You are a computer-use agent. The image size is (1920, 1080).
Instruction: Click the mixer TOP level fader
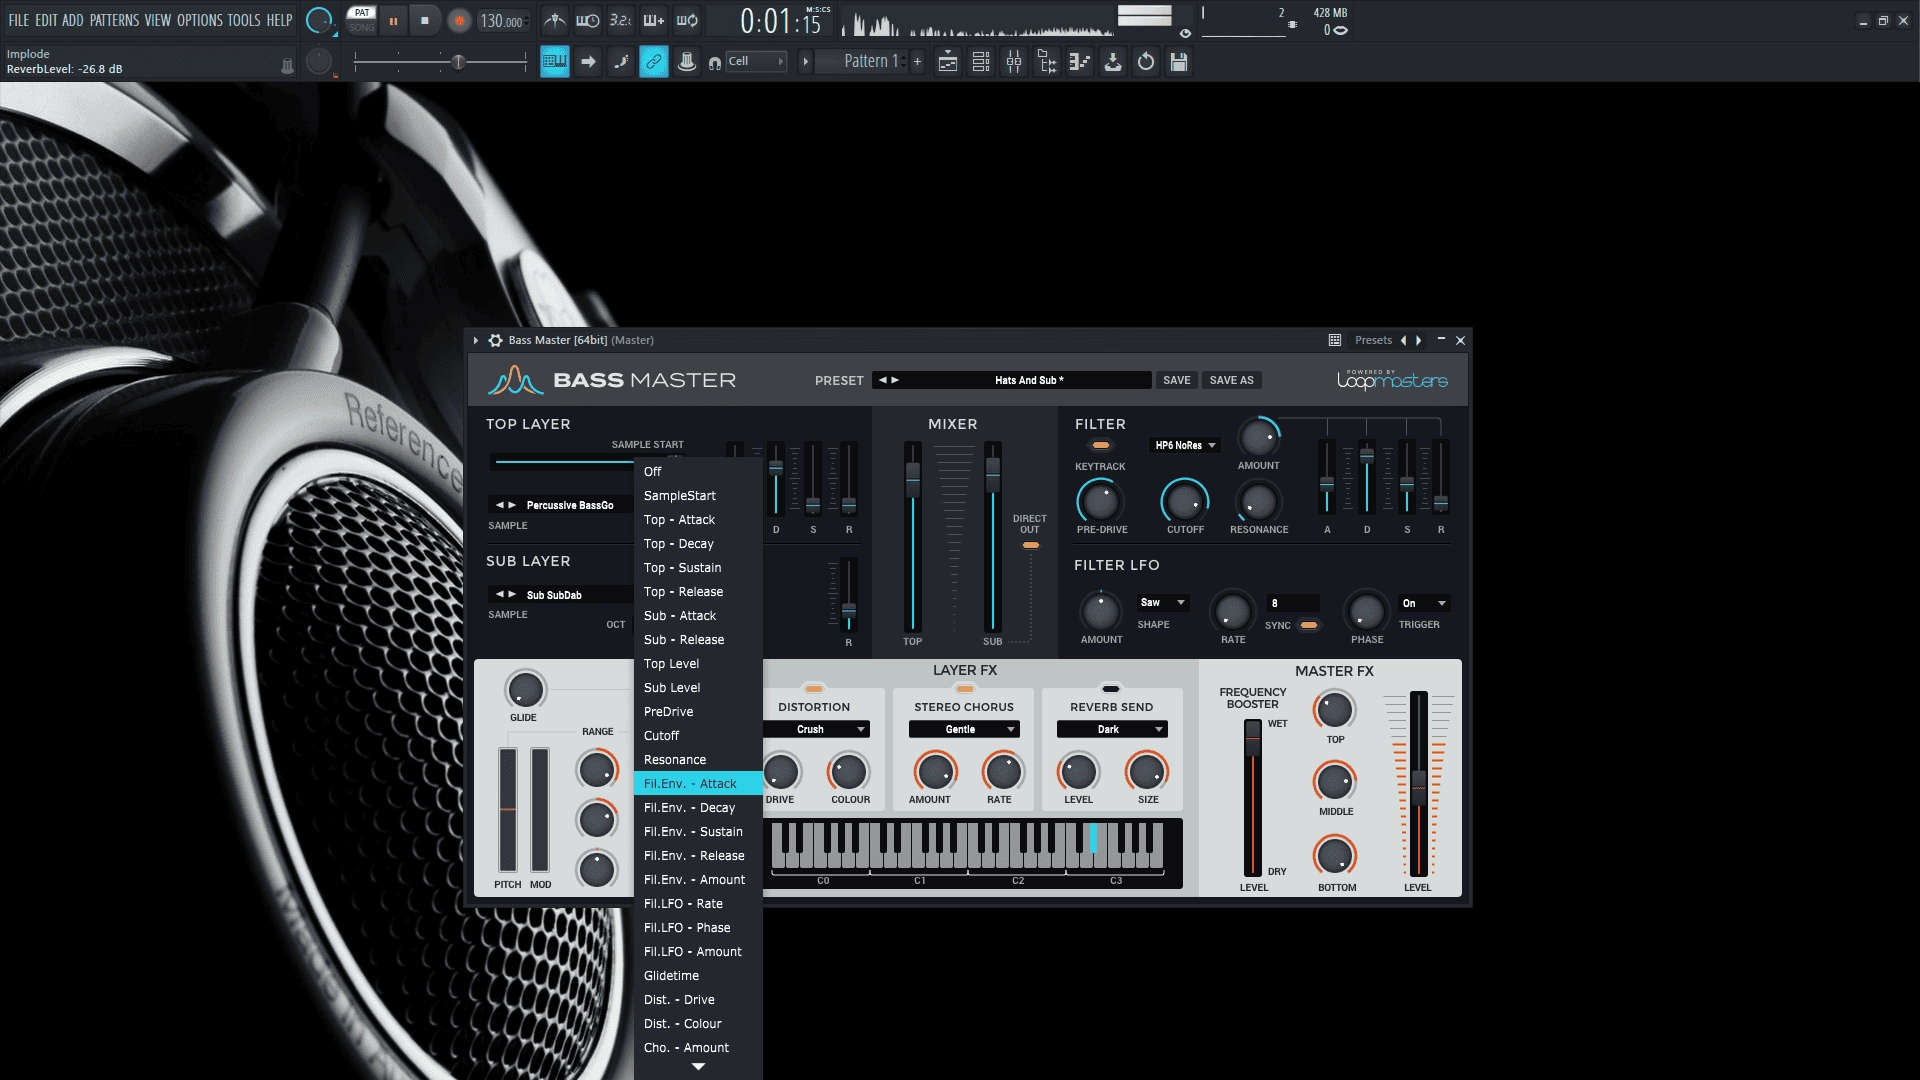pyautogui.click(x=912, y=481)
